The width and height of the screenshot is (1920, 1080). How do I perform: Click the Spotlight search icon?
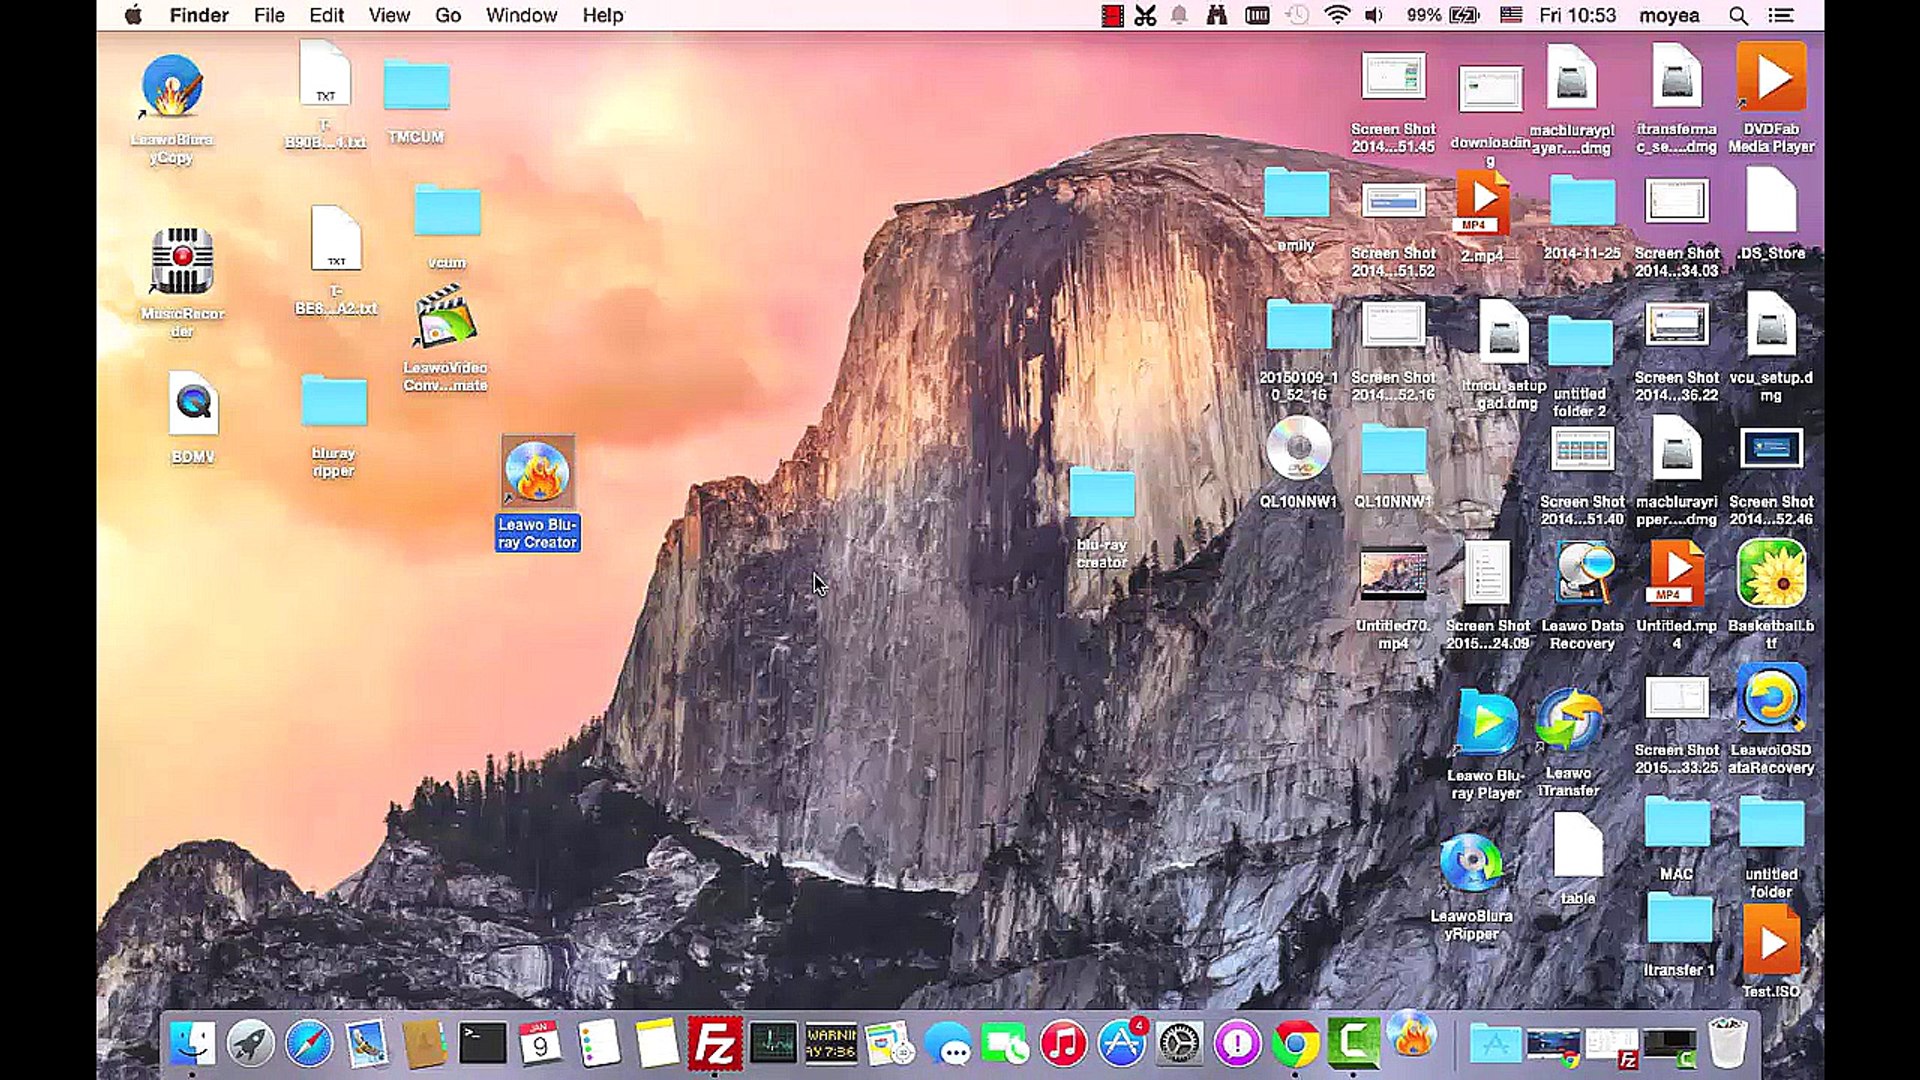point(1738,15)
